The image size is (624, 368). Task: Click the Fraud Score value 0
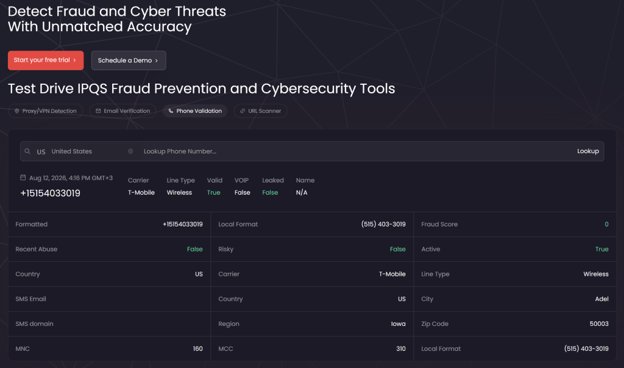click(606, 224)
